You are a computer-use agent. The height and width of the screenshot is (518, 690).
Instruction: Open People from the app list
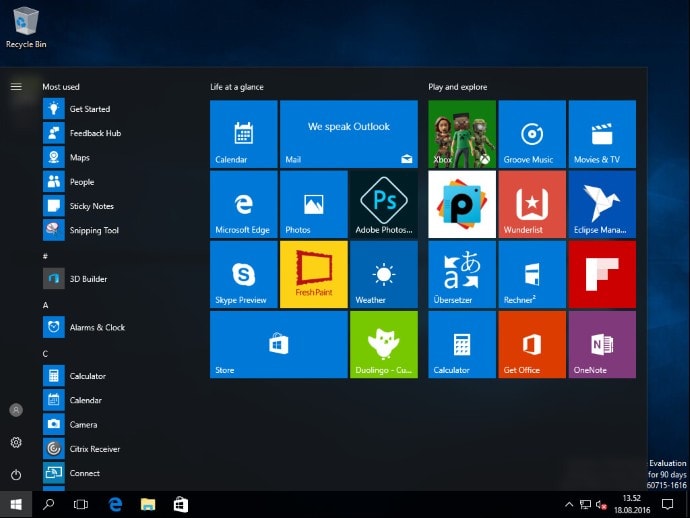coord(117,182)
